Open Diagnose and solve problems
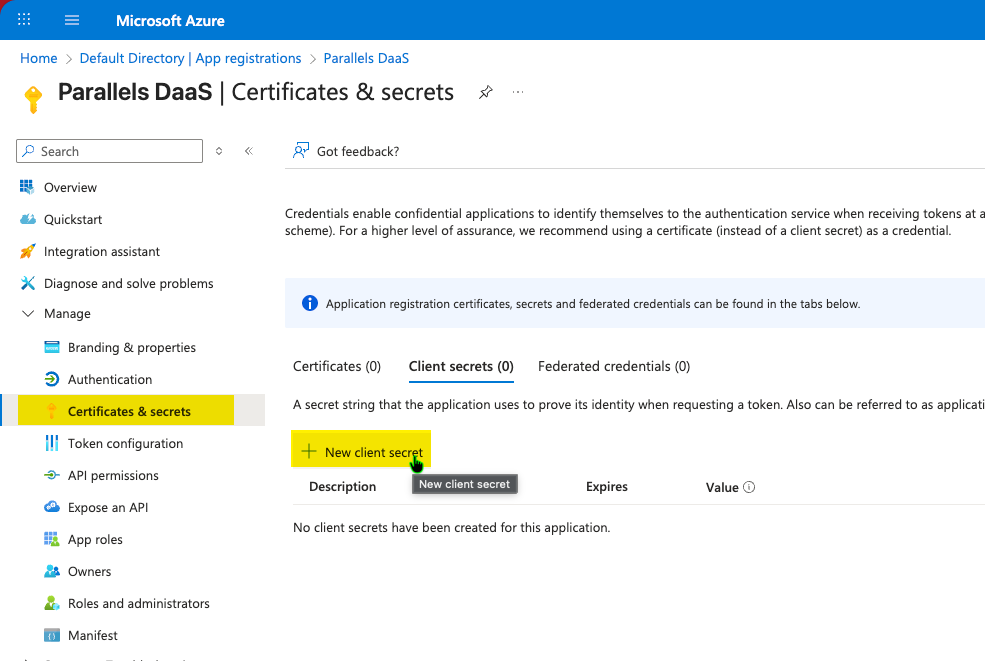Viewport: 985px width, 661px height. (x=128, y=283)
